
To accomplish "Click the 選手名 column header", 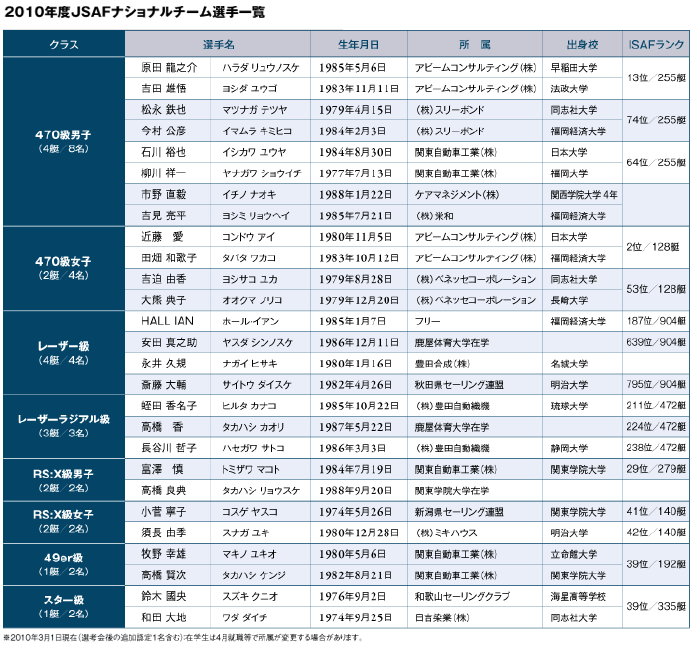I will click(x=218, y=44).
